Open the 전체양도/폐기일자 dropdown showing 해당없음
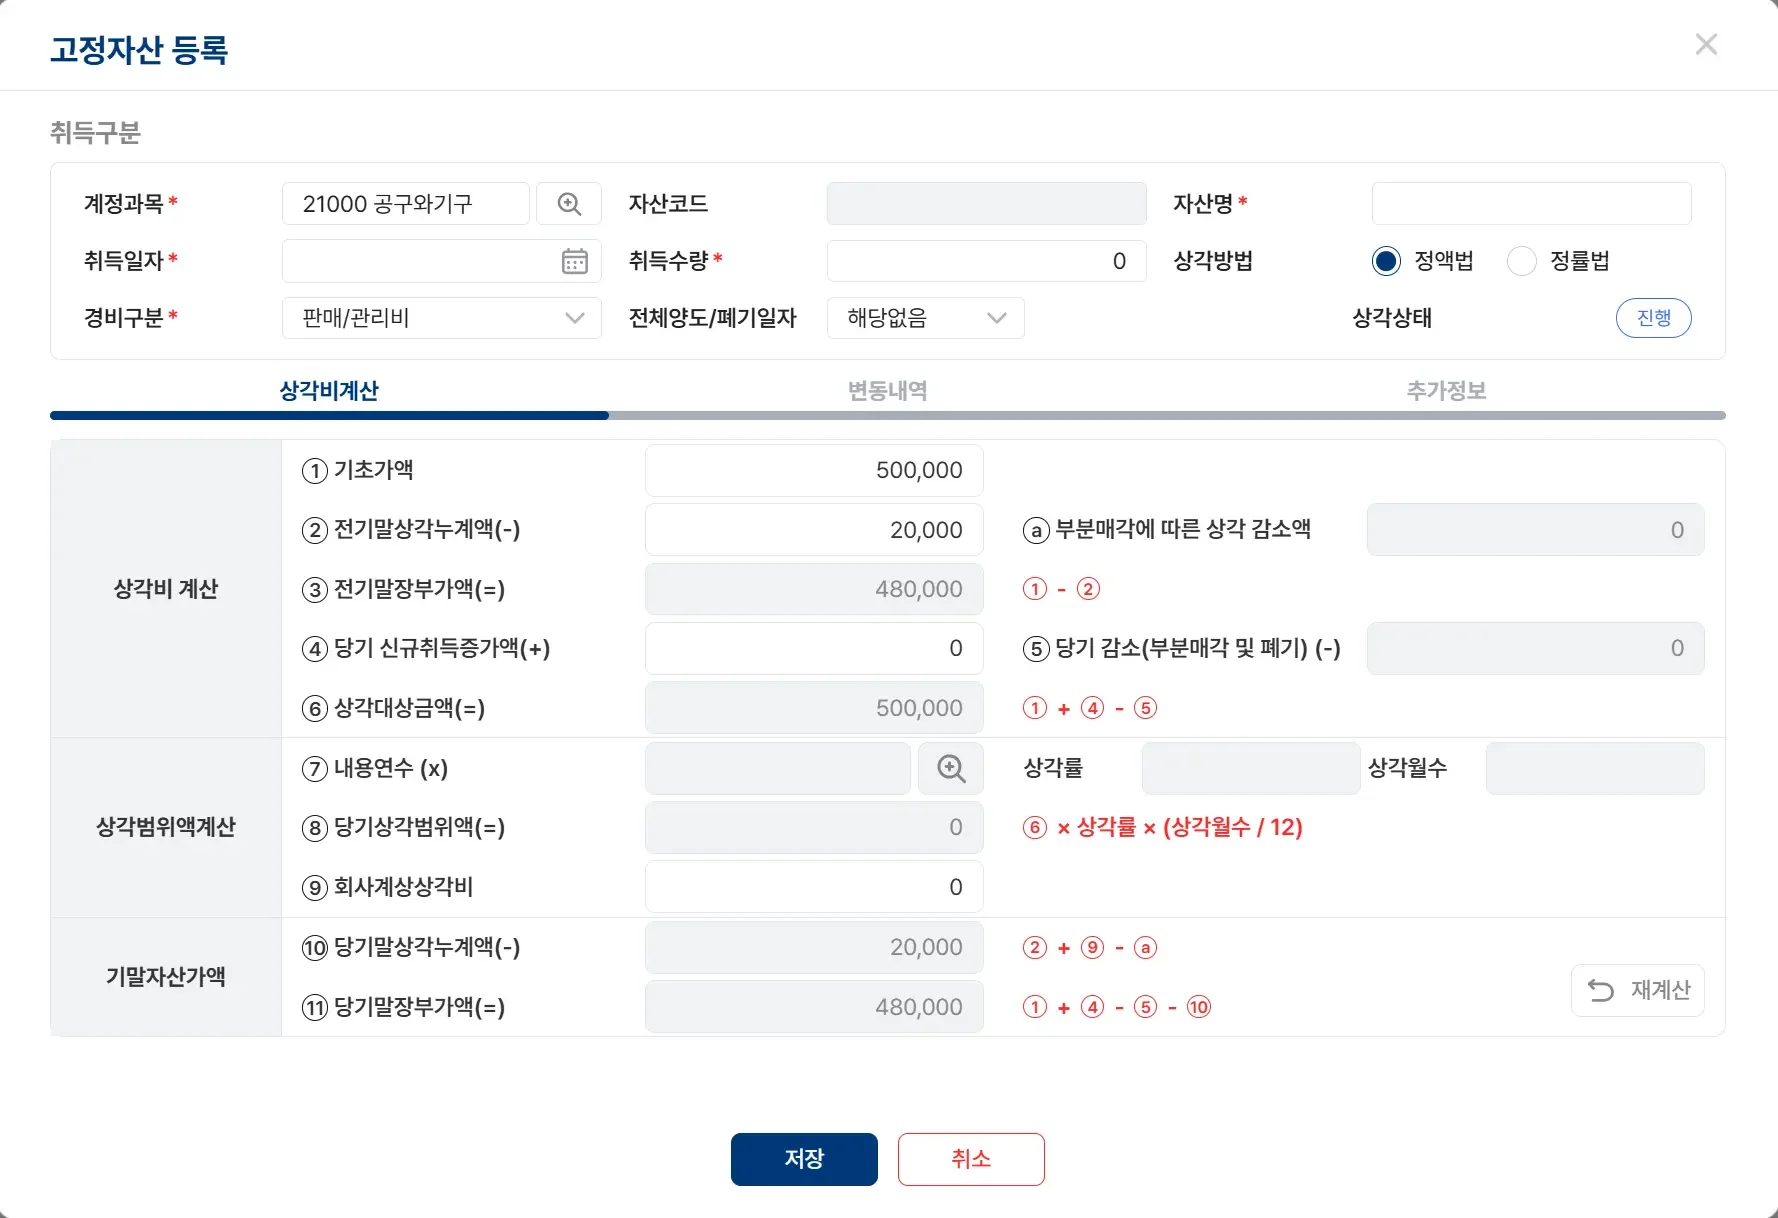This screenshot has width=1778, height=1218. pyautogui.click(x=923, y=318)
